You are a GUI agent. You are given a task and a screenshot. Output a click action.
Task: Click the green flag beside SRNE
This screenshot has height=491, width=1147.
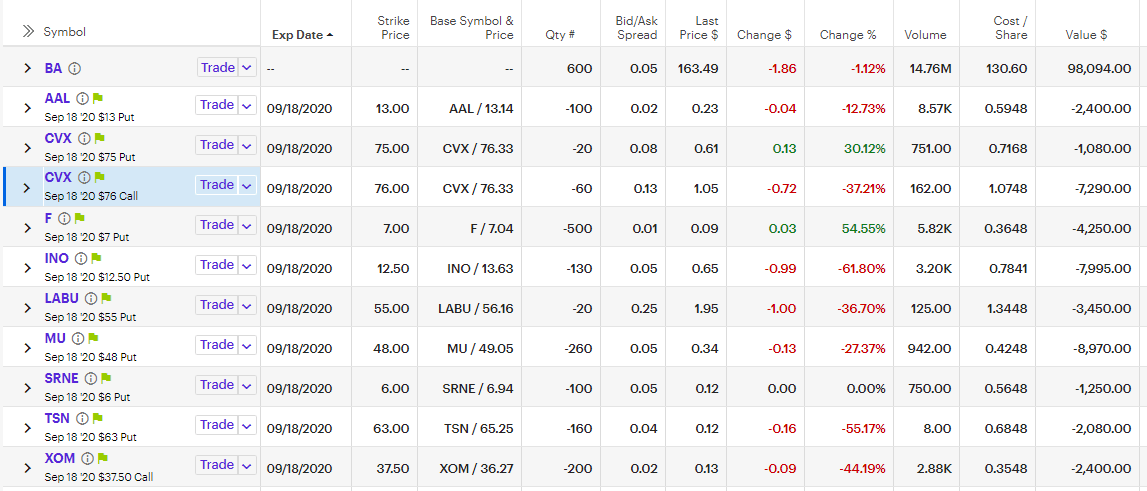coord(106,378)
